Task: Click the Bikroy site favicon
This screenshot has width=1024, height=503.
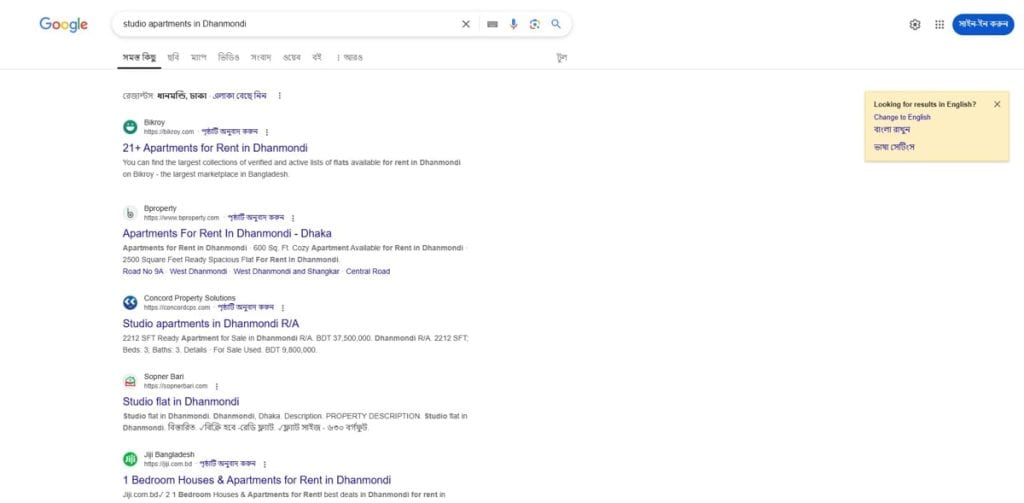Action: [130, 127]
